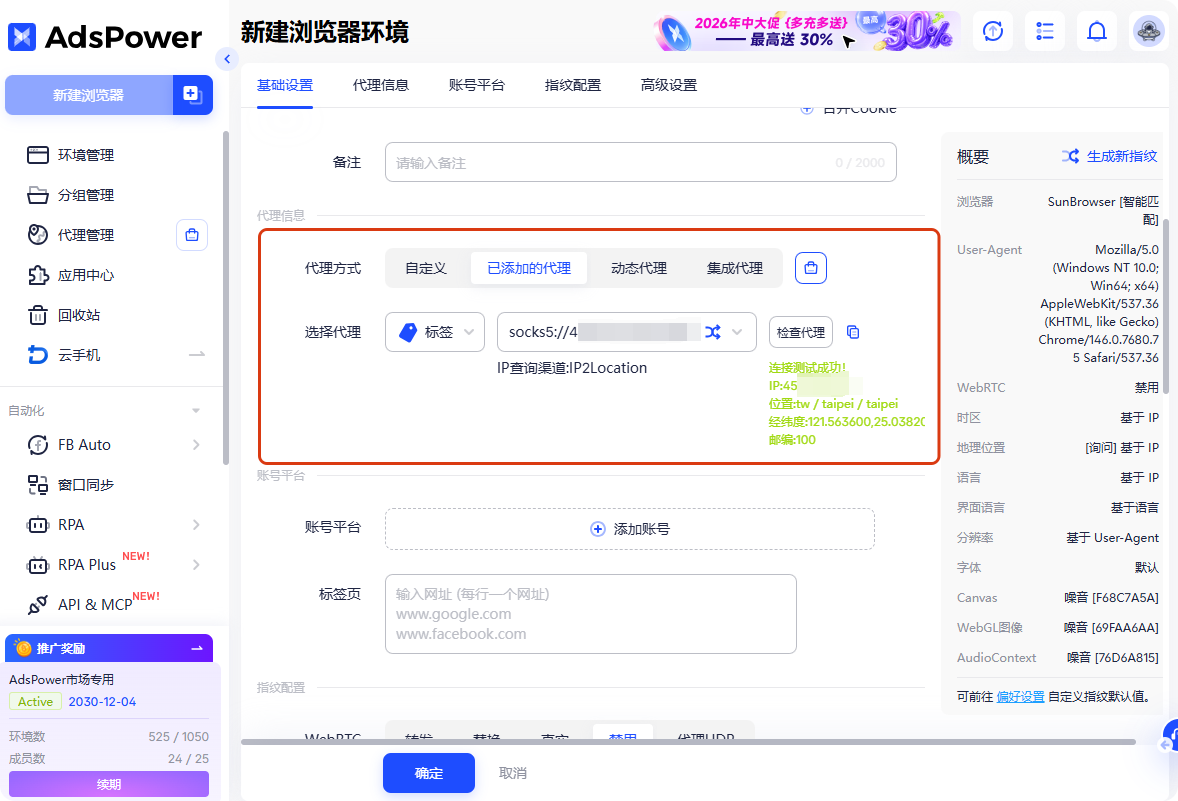Click the 合并Cookie plus icon above 备注
Viewport: 1178px width, 801px height.
point(807,110)
